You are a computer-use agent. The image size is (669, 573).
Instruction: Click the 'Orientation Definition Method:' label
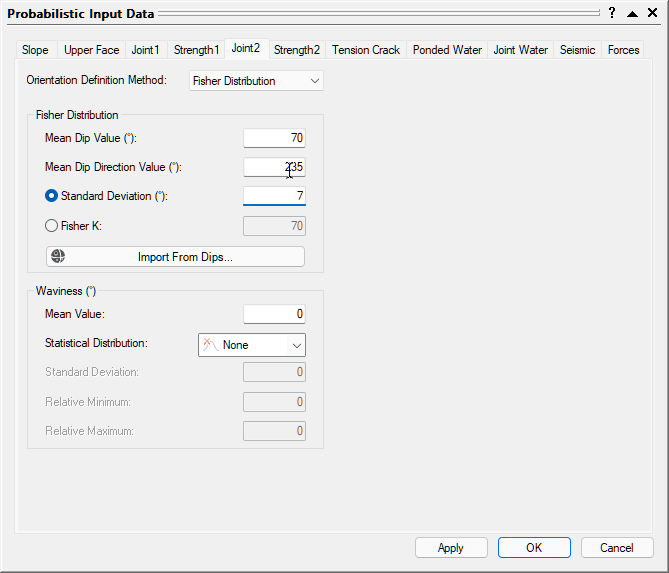click(96, 80)
